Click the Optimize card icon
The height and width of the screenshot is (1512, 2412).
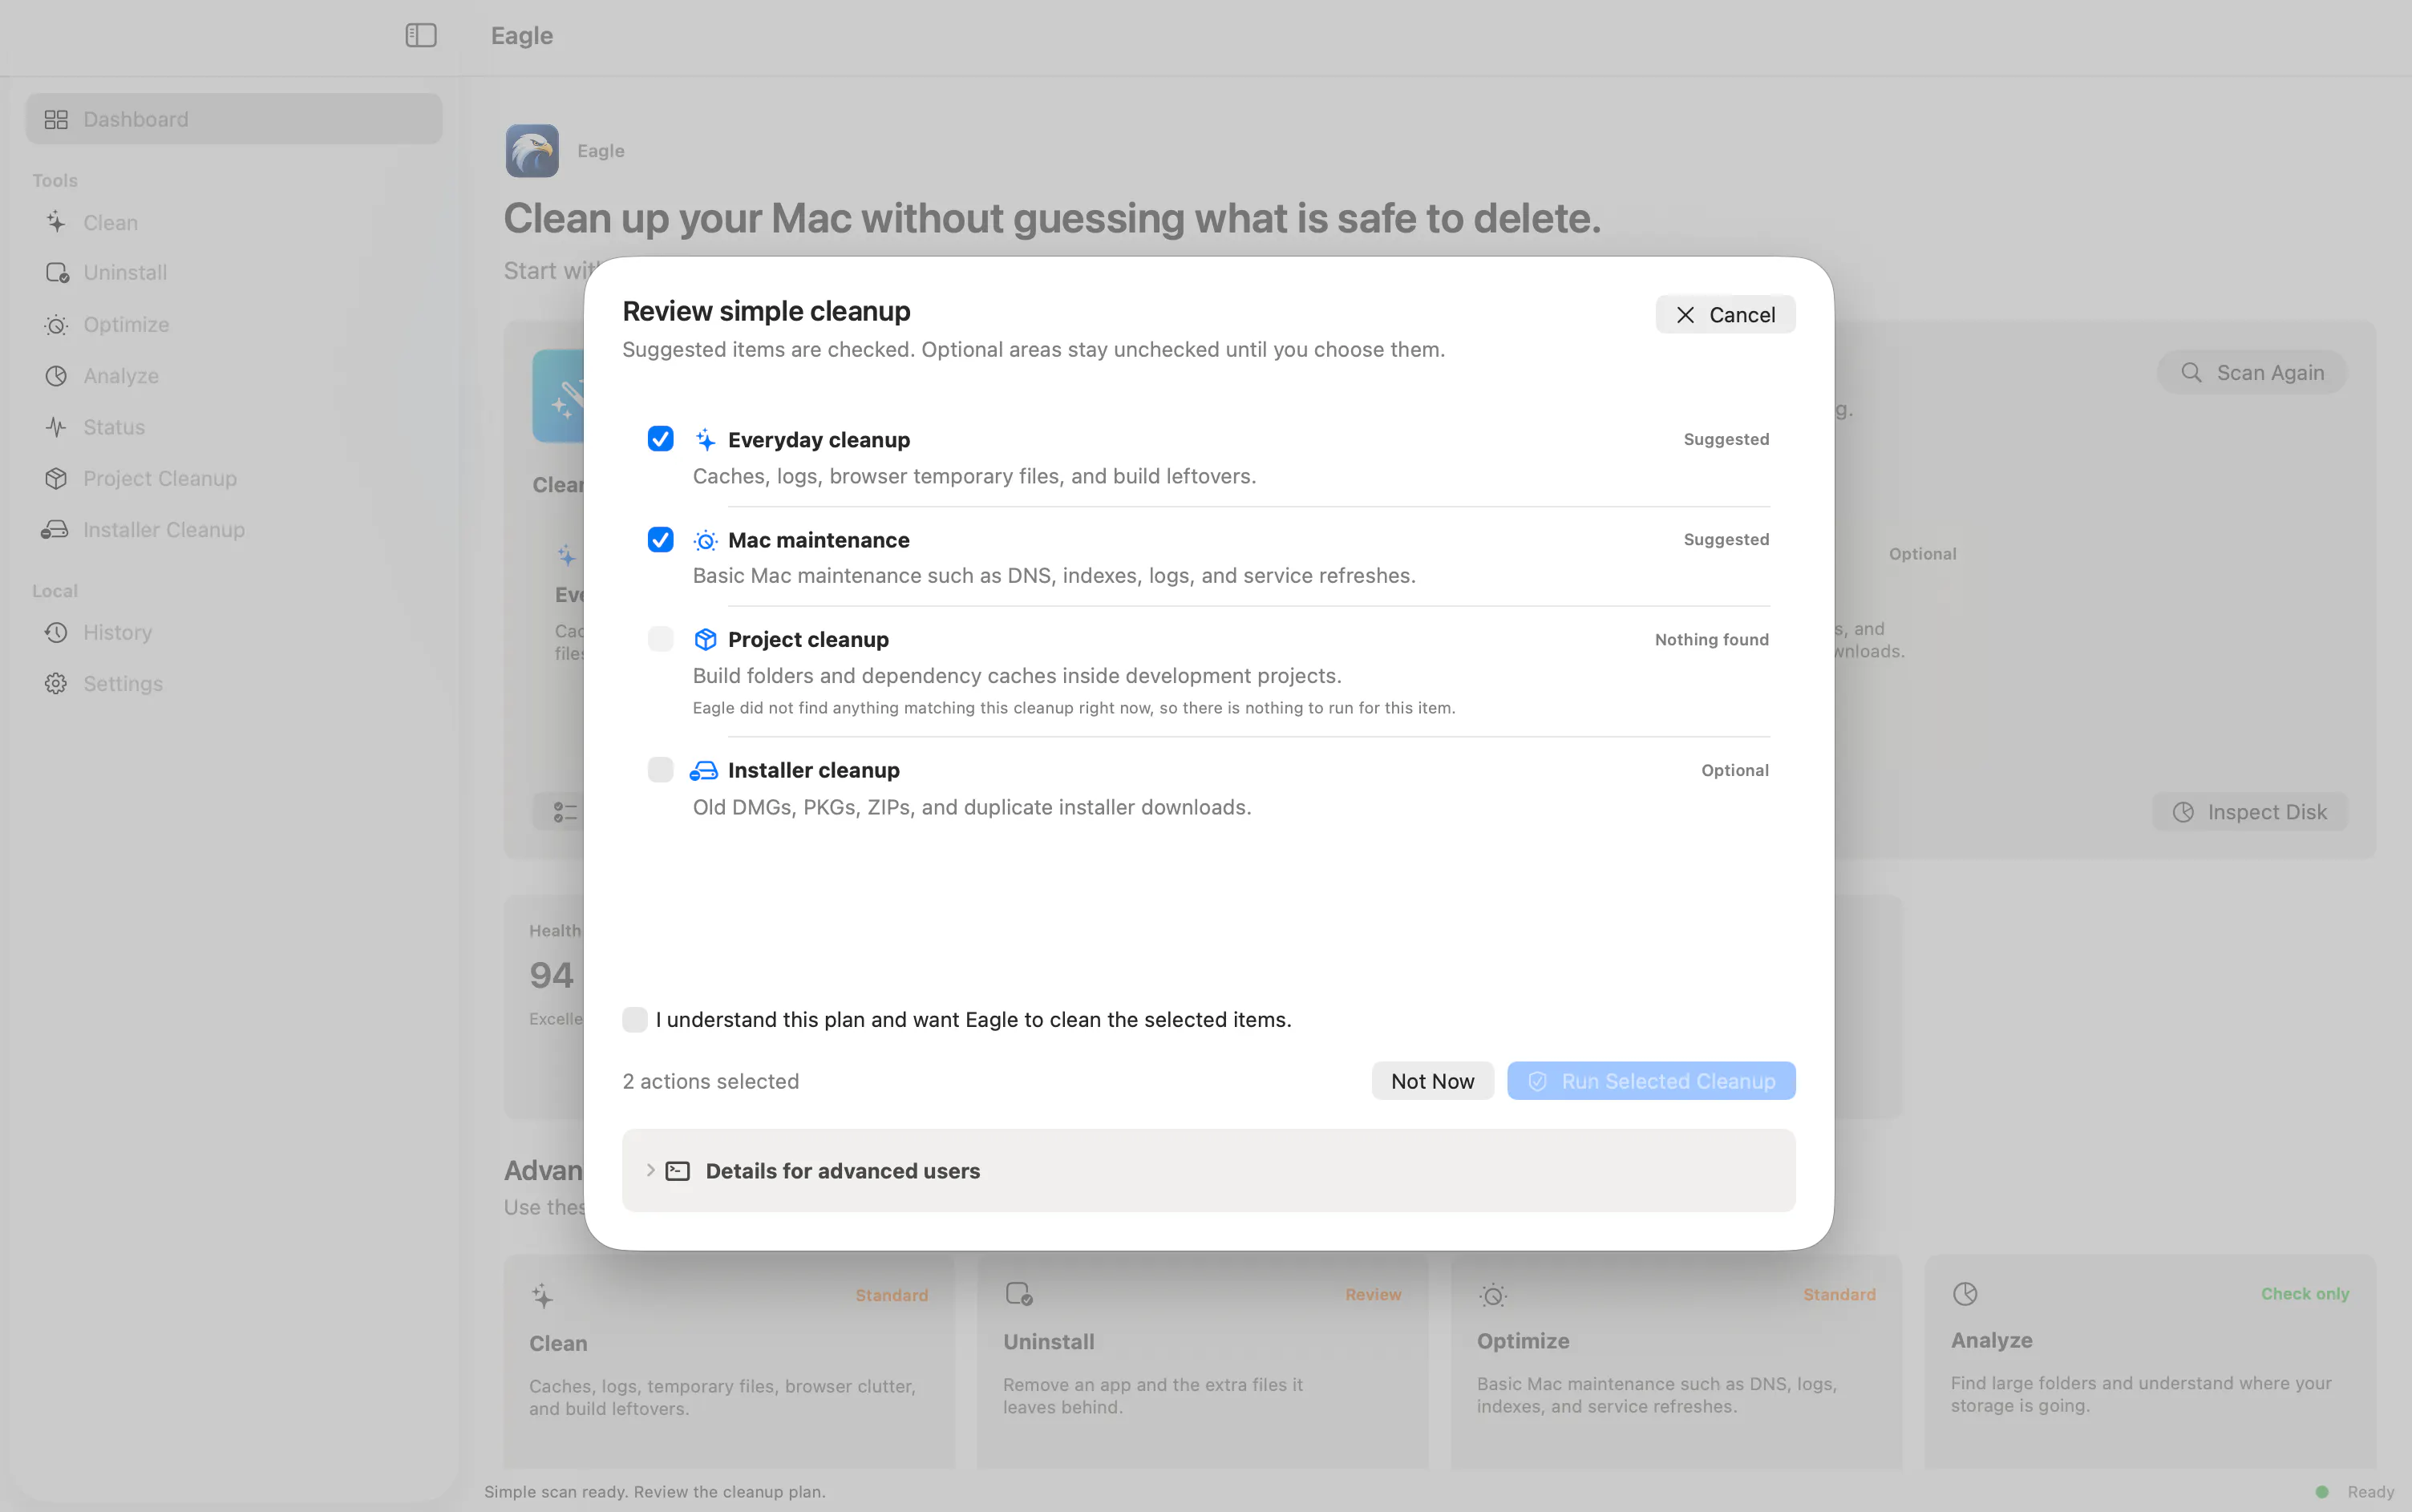click(x=1493, y=1296)
